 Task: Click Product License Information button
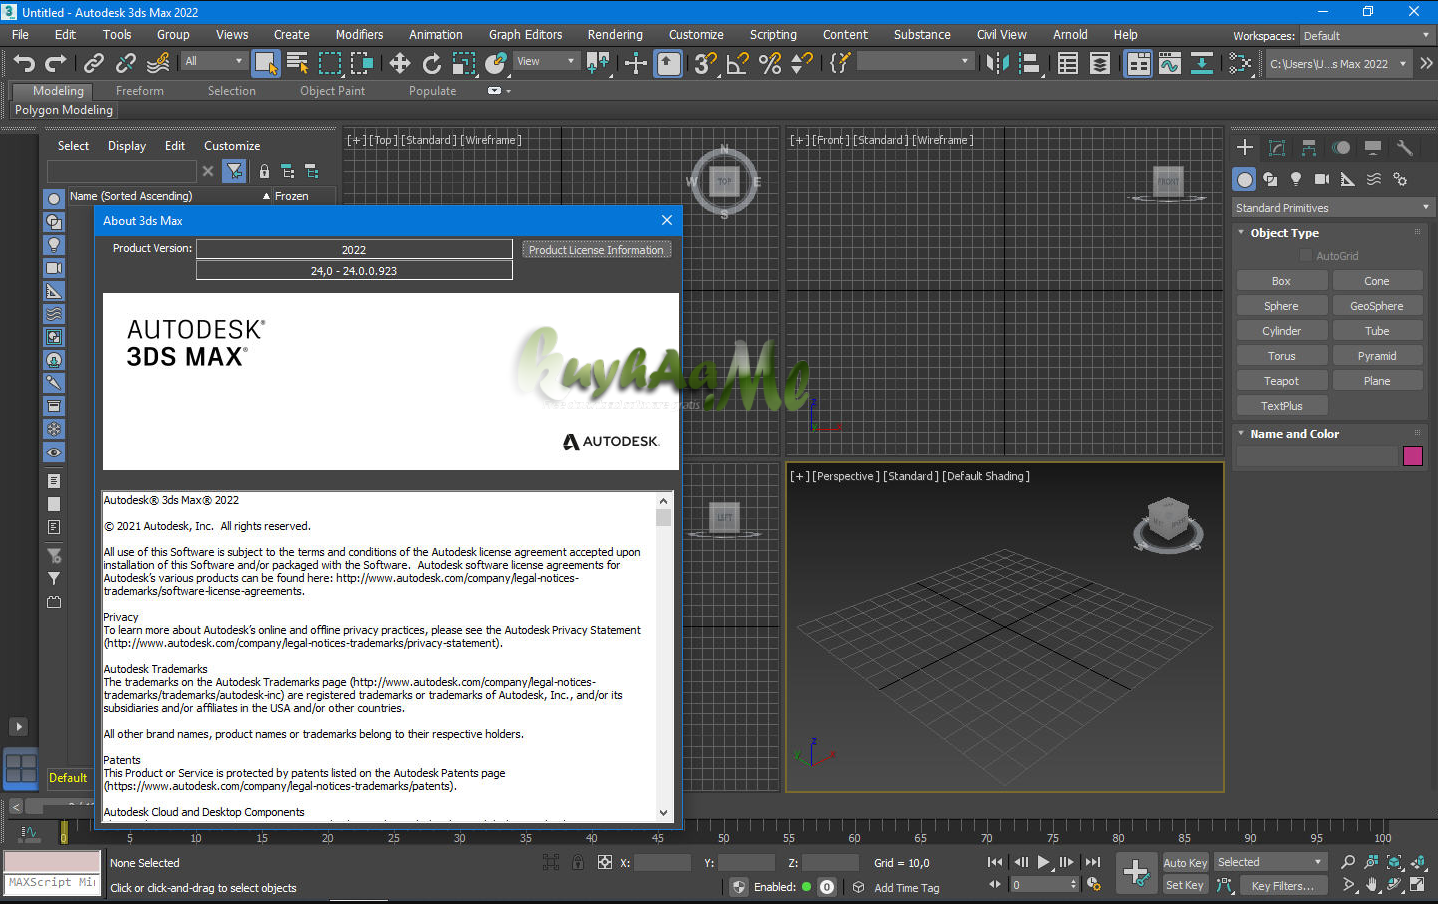pyautogui.click(x=596, y=250)
